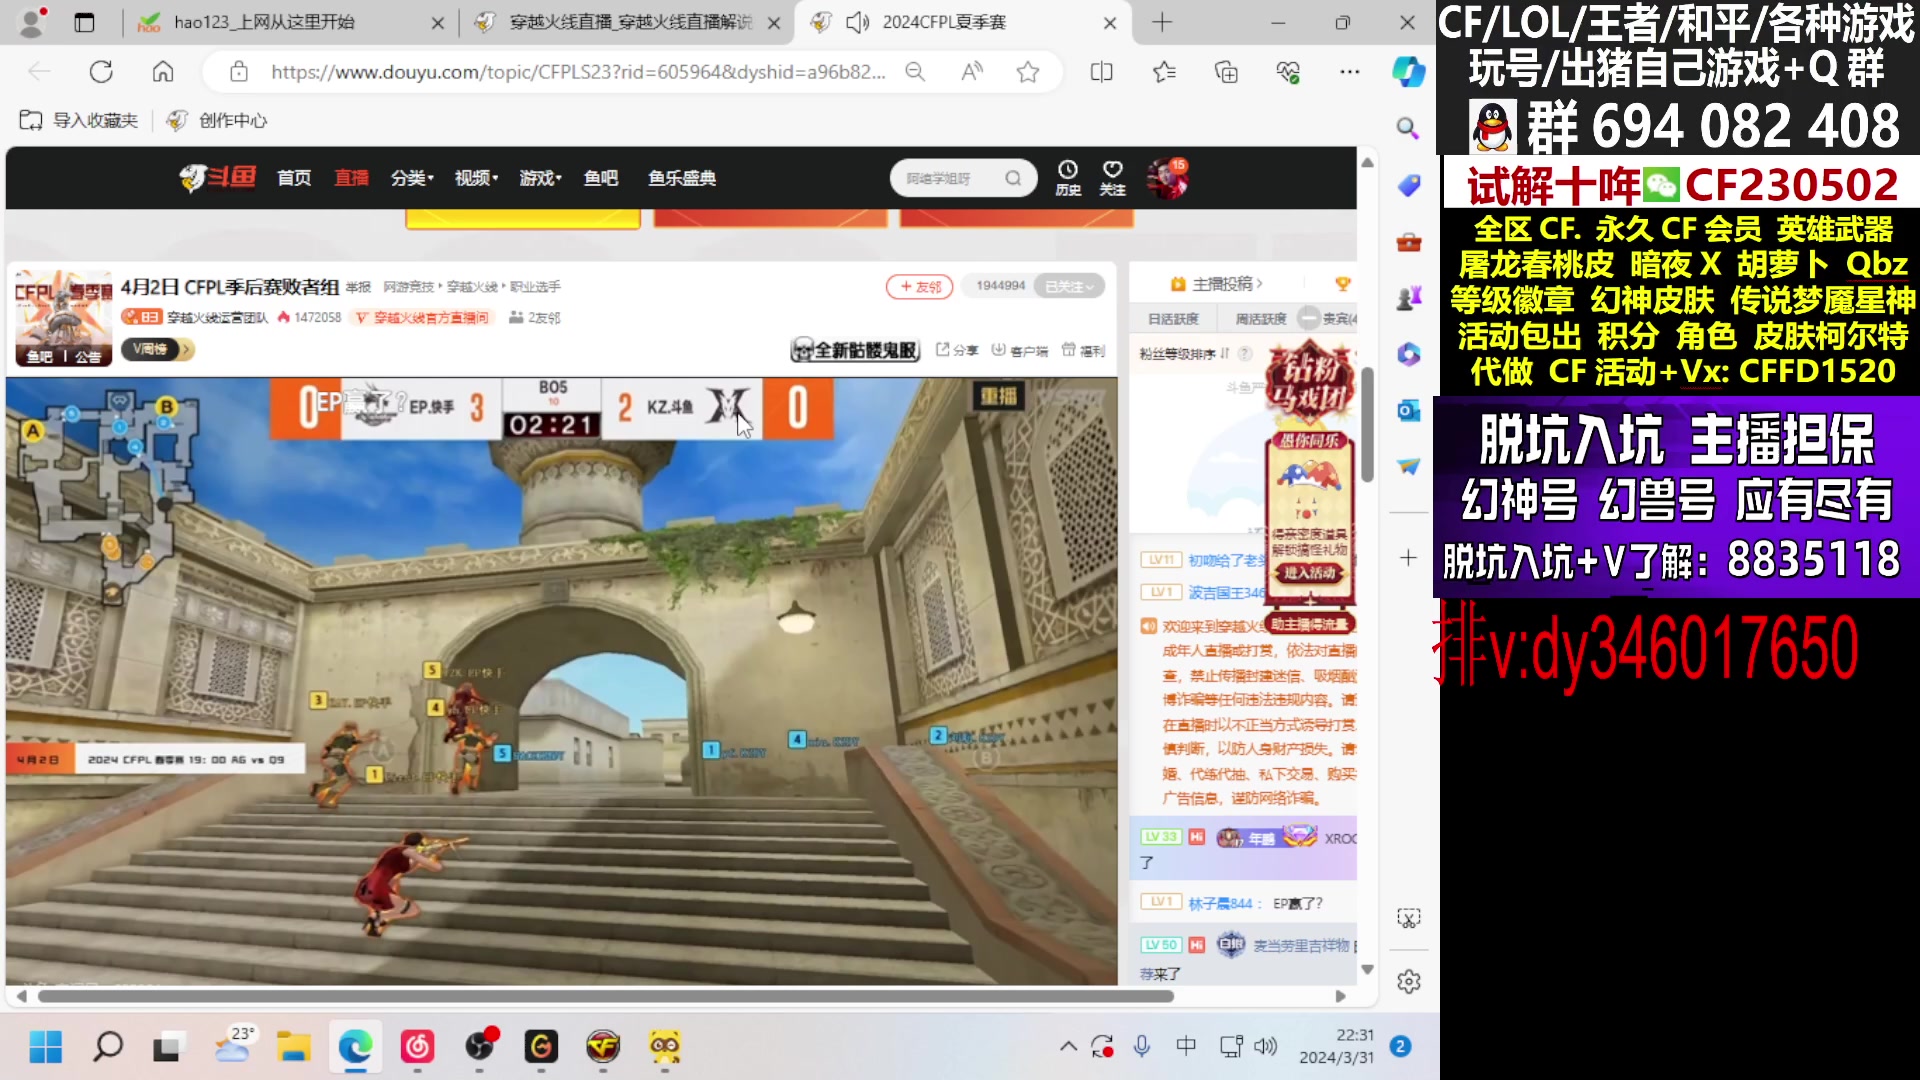
Task: Open the 全新骷髅鬼服 banner
Action: pyautogui.click(x=855, y=350)
